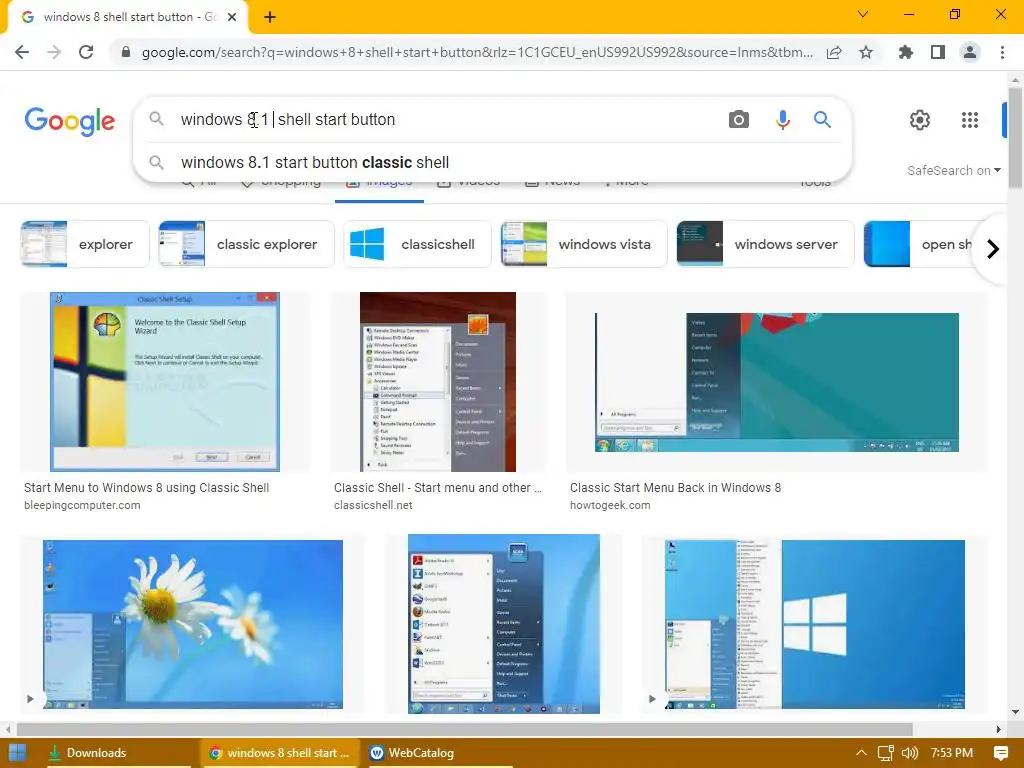Viewport: 1024px width, 768px height.
Task: Open Classic Shell - Start menu and other link
Action: point(438,488)
